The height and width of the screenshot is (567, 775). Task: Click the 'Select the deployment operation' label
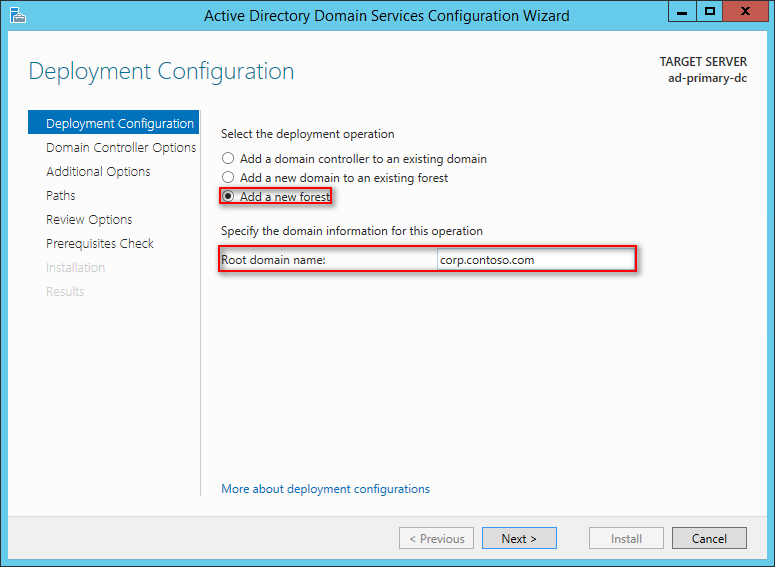[x=307, y=134]
